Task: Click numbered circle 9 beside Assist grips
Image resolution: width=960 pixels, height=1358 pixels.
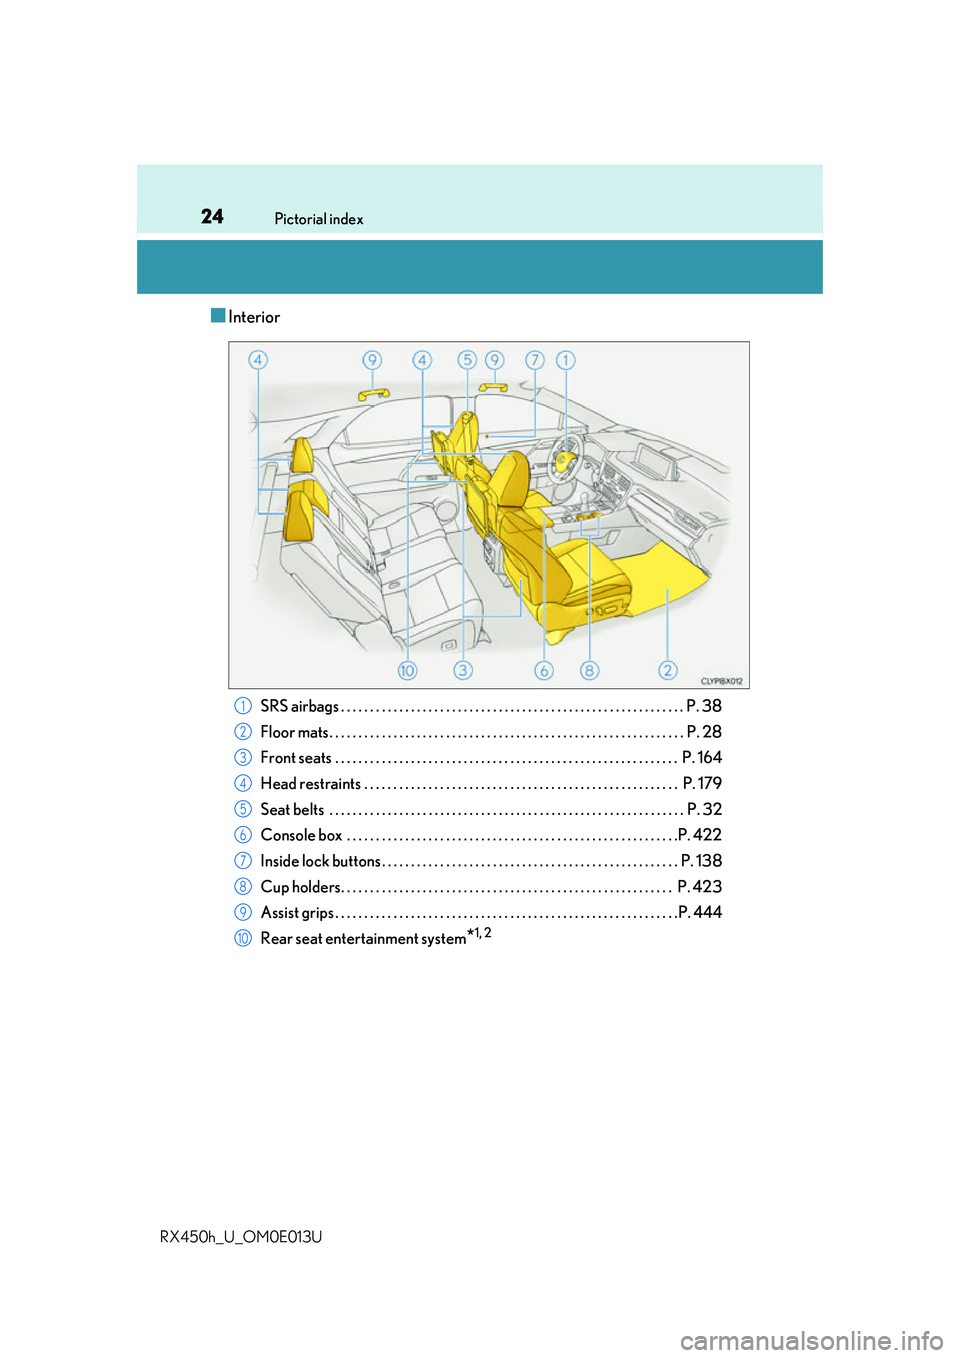Action: coord(243,912)
